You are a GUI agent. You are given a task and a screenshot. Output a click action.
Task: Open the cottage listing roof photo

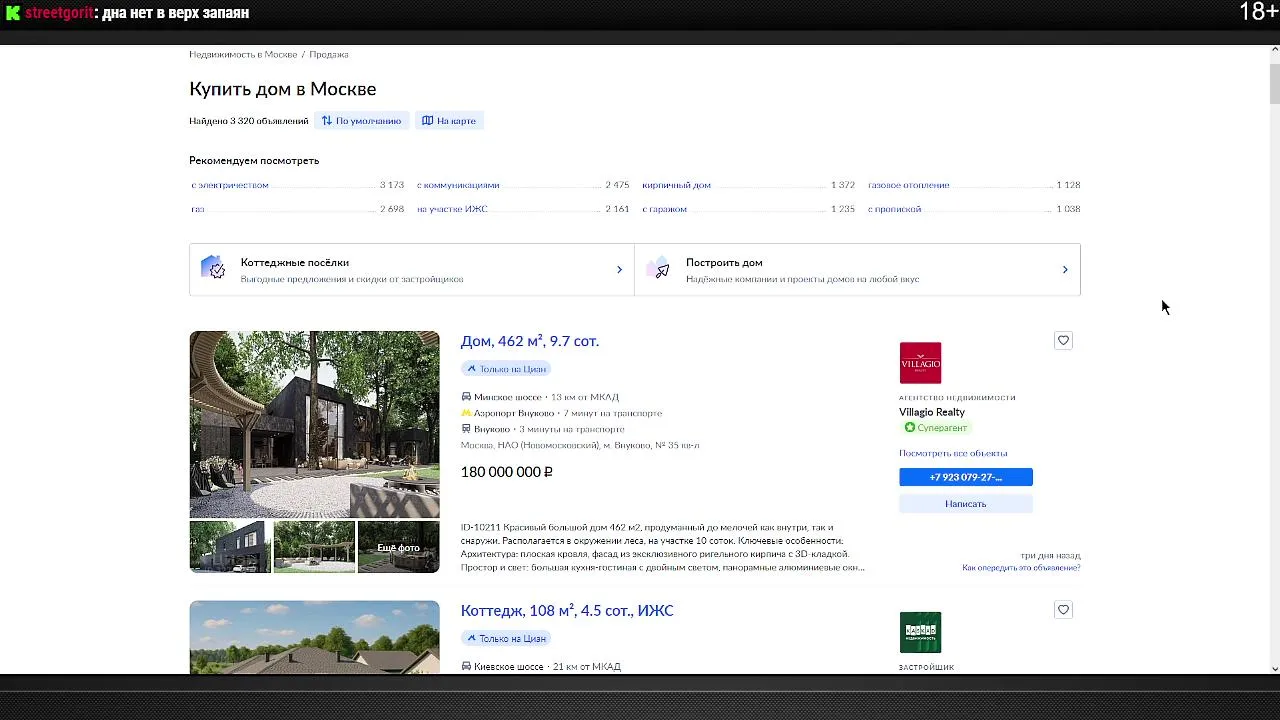point(314,637)
